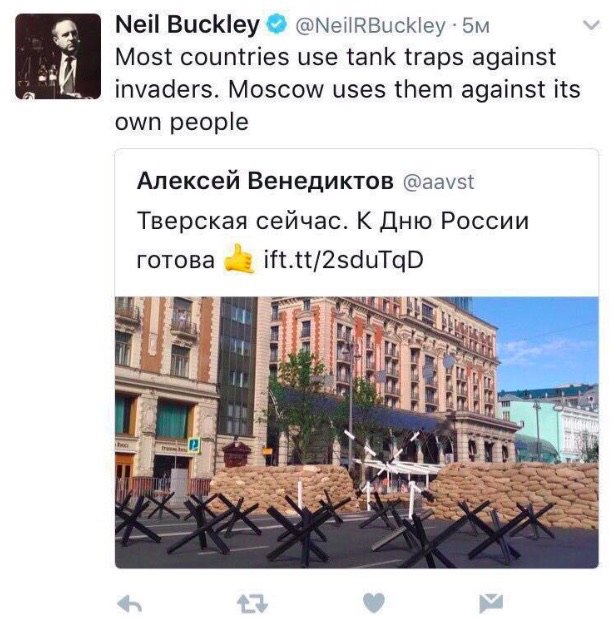
Task: Click the thumbs-up emoji in quoted tweet
Action: 239,259
